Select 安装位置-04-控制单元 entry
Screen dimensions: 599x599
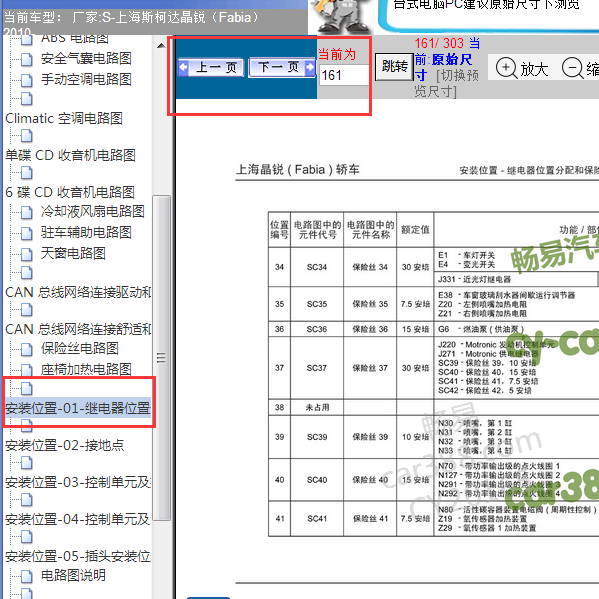tap(78, 519)
